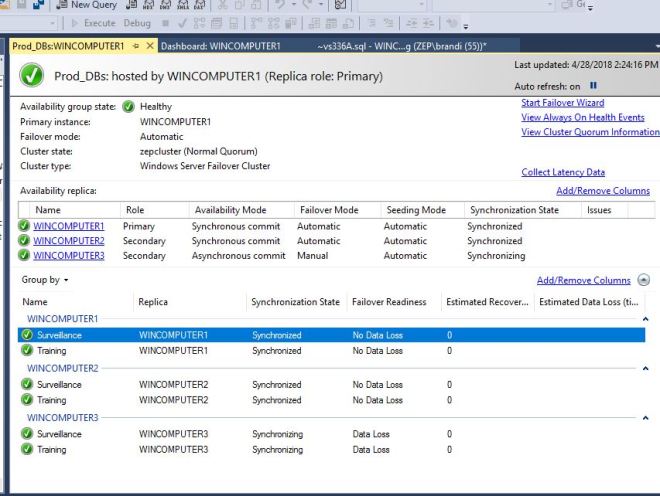Collapse the database panel with round chevron

(643, 281)
